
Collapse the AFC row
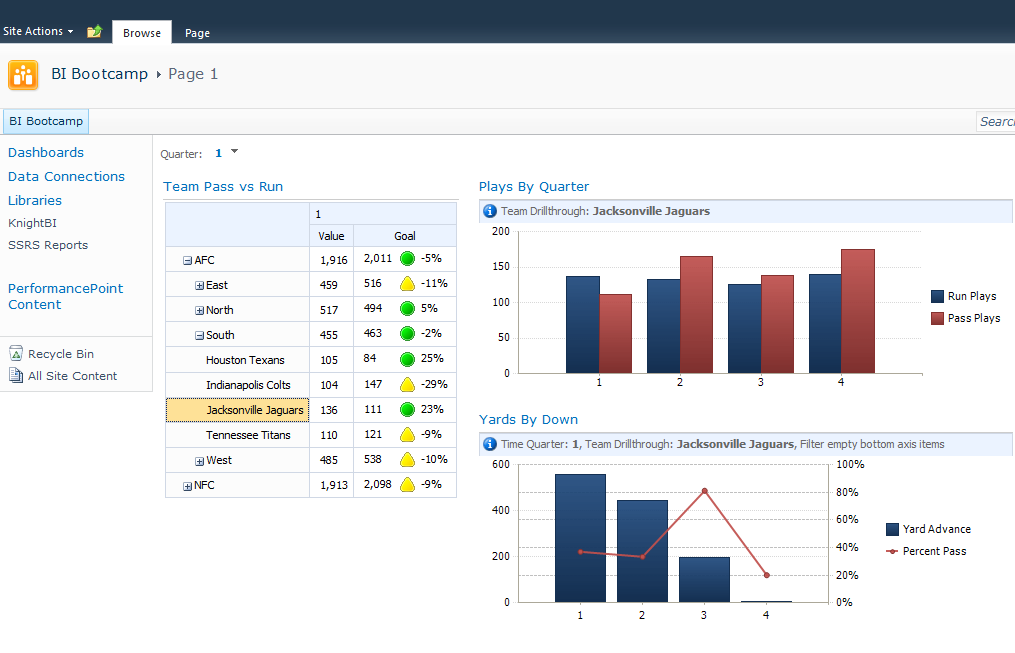coord(187,260)
